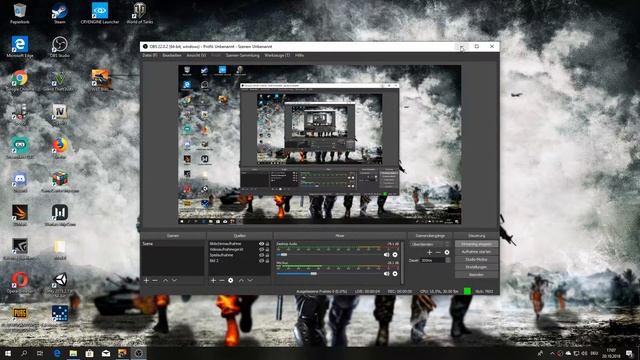Select the PUBG desktop shortcut
Screen dimensions: 640x360
pyautogui.click(x=19, y=316)
